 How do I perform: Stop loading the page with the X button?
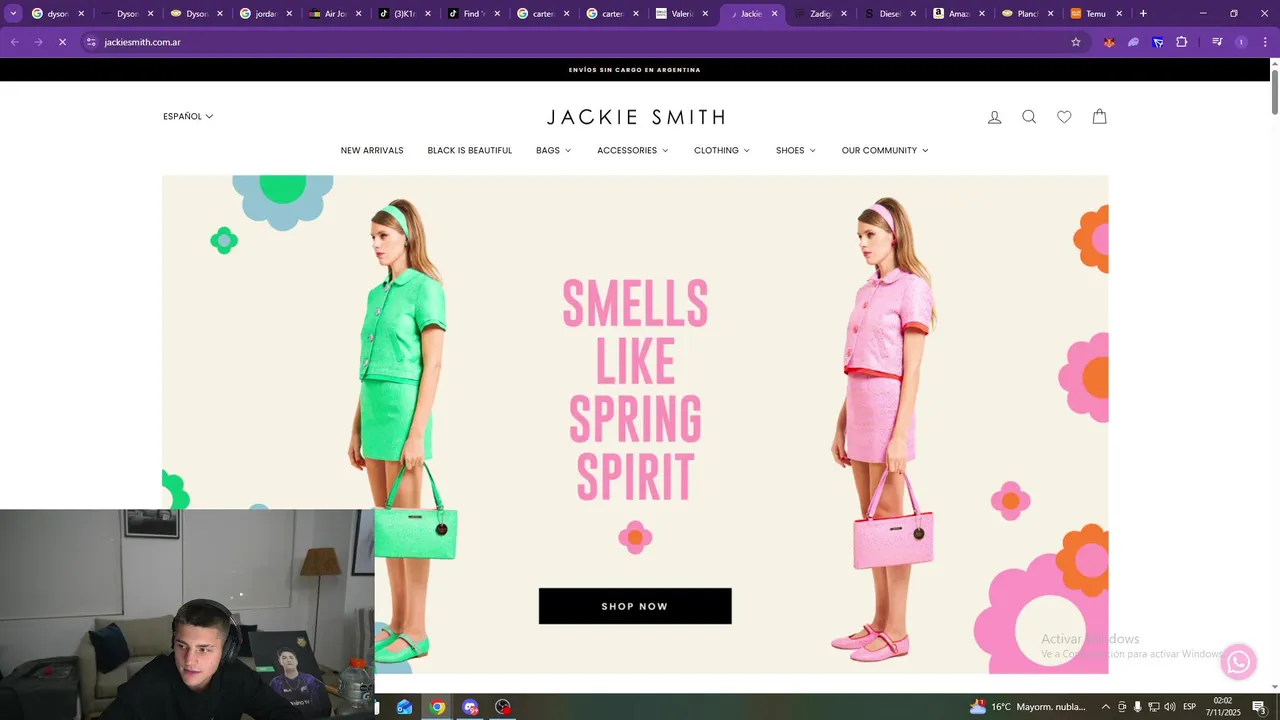coord(62,42)
